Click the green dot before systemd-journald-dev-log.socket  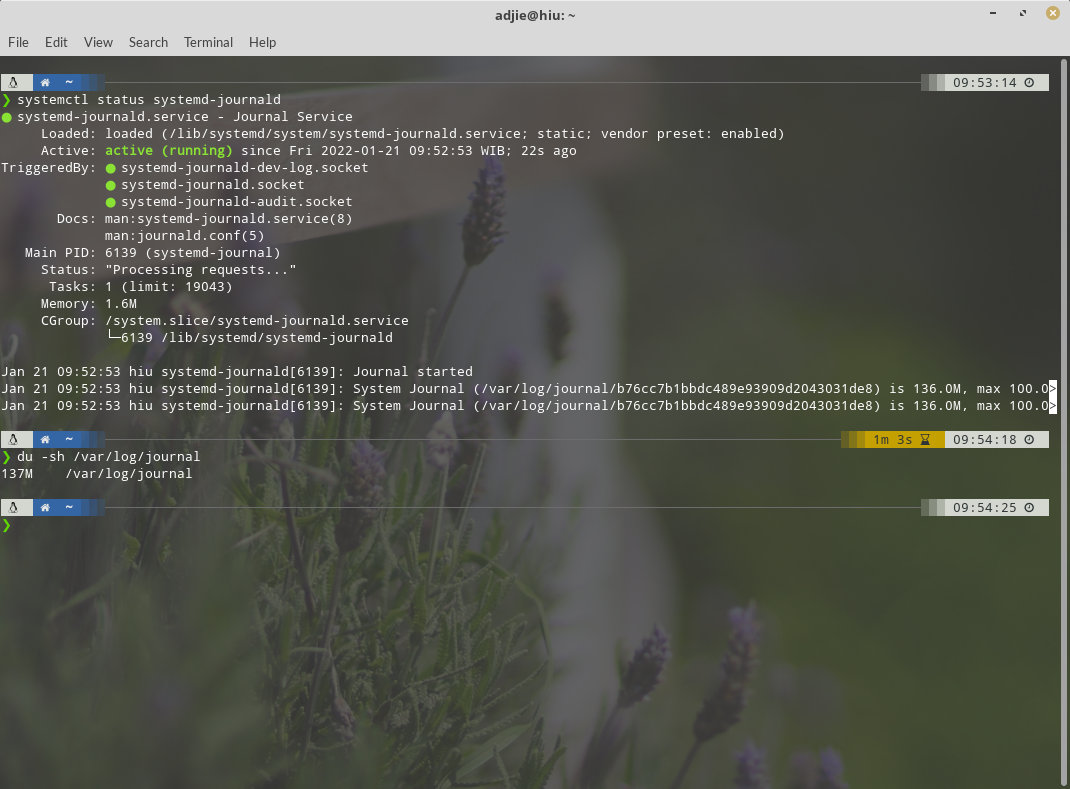pyautogui.click(x=111, y=168)
